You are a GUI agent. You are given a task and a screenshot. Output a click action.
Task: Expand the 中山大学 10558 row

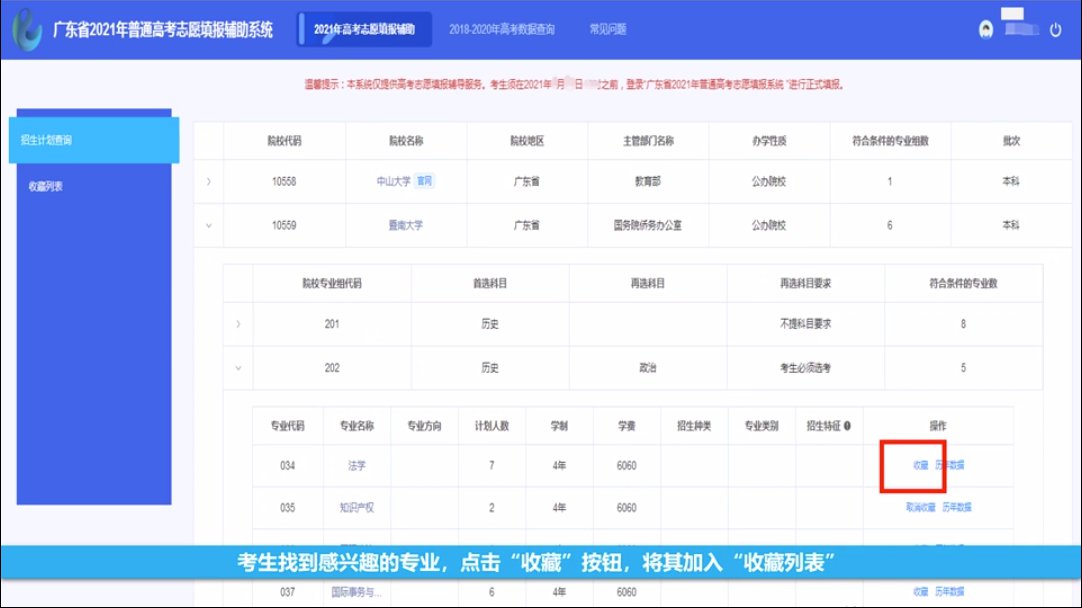[208, 182]
